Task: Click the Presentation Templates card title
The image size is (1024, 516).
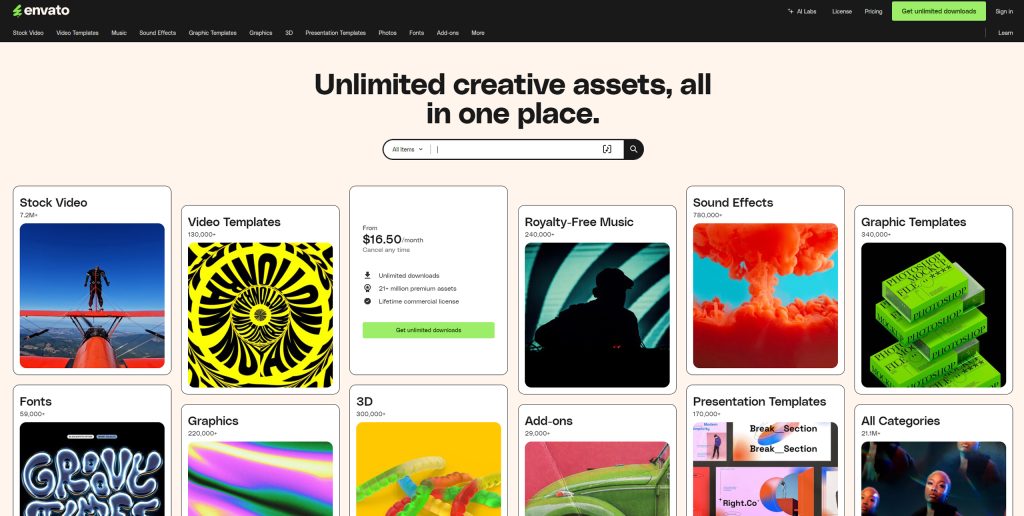Action: pos(760,402)
